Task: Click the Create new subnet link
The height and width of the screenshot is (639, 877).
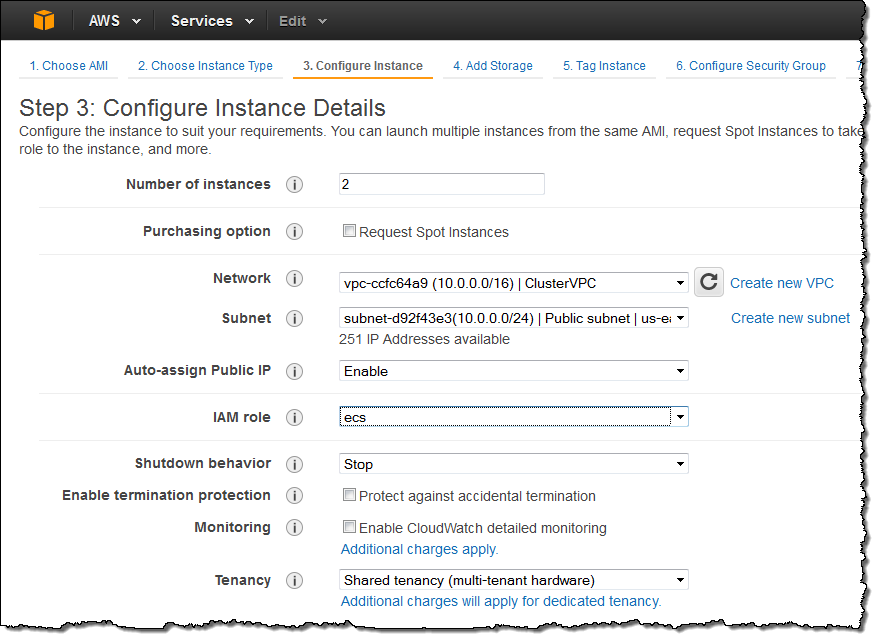Action: tap(790, 318)
